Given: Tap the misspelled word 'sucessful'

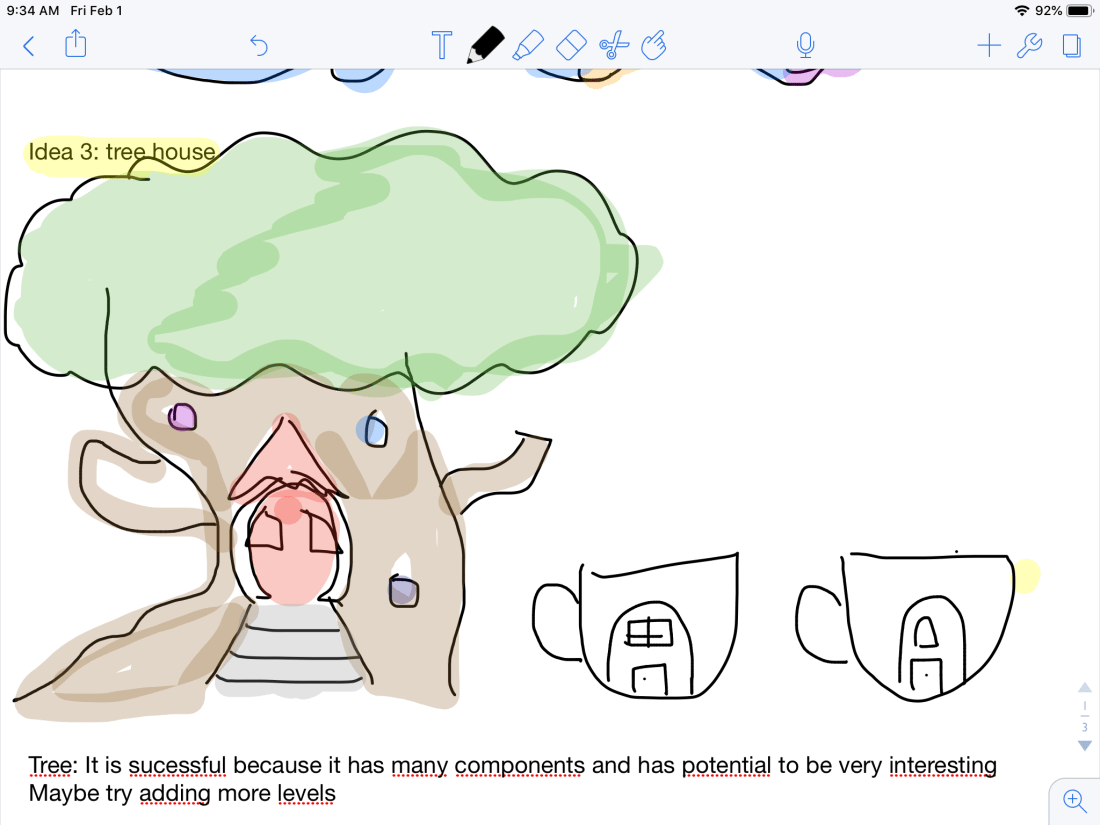Looking at the screenshot, I should [x=178, y=766].
